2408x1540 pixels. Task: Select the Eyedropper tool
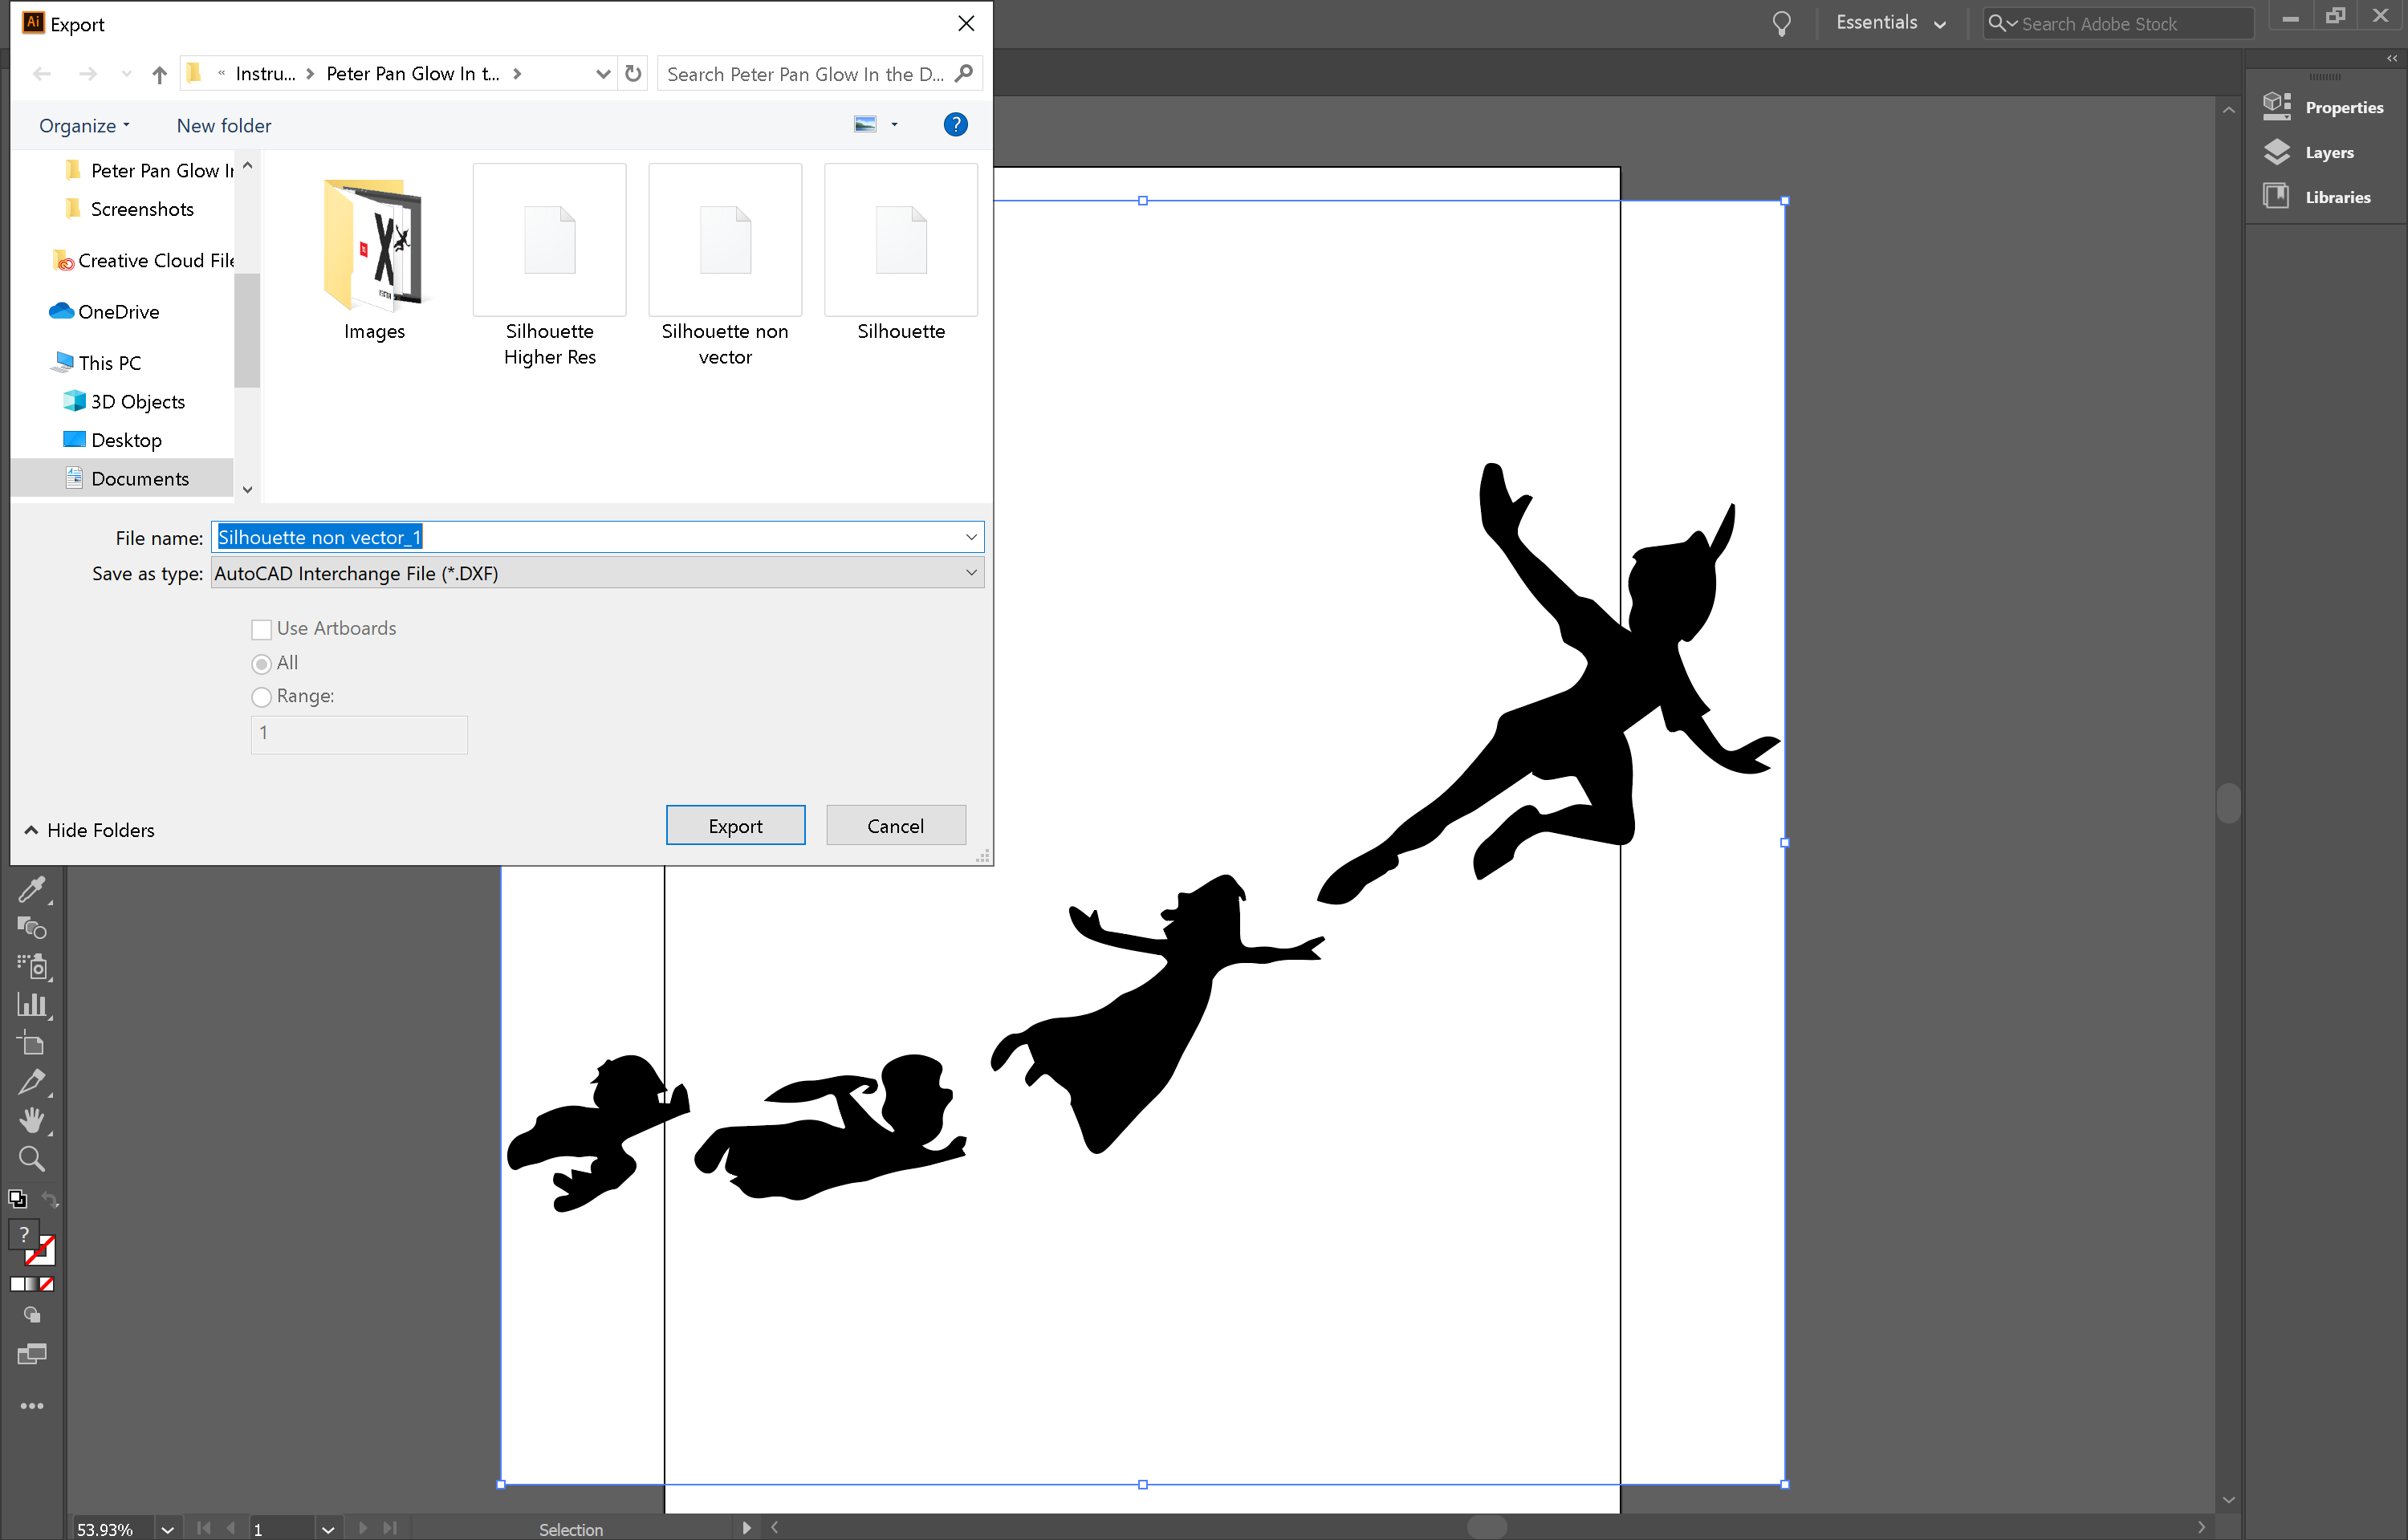[x=33, y=889]
